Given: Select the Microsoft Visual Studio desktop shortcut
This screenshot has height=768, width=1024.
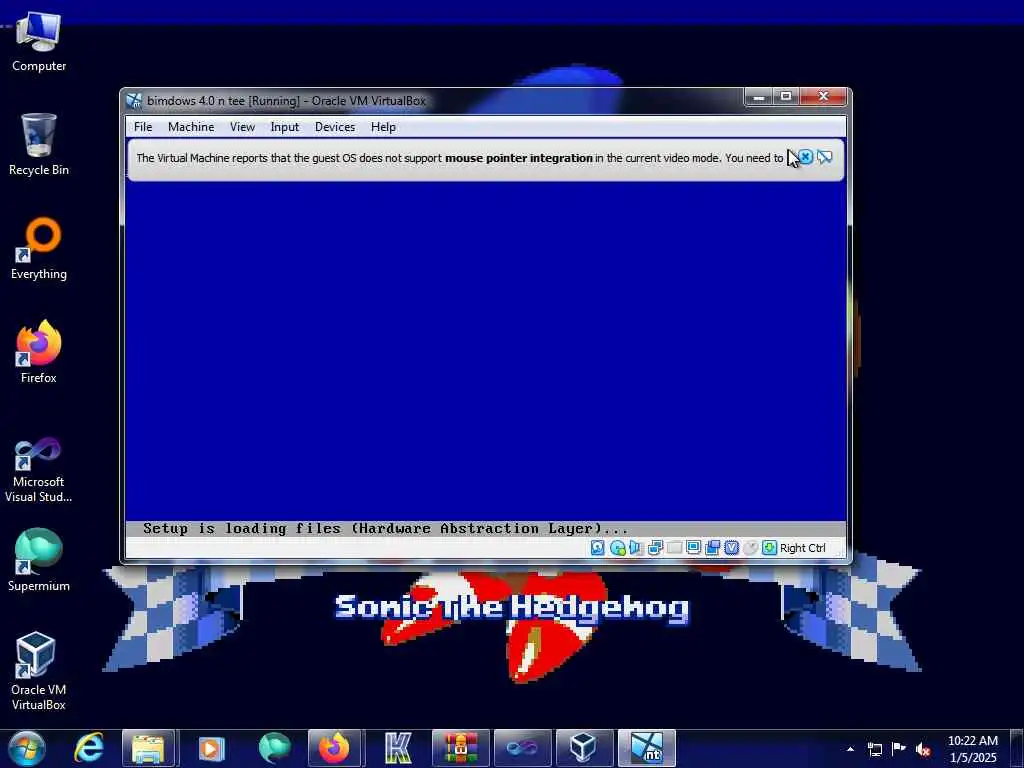Looking at the screenshot, I should point(39,470).
